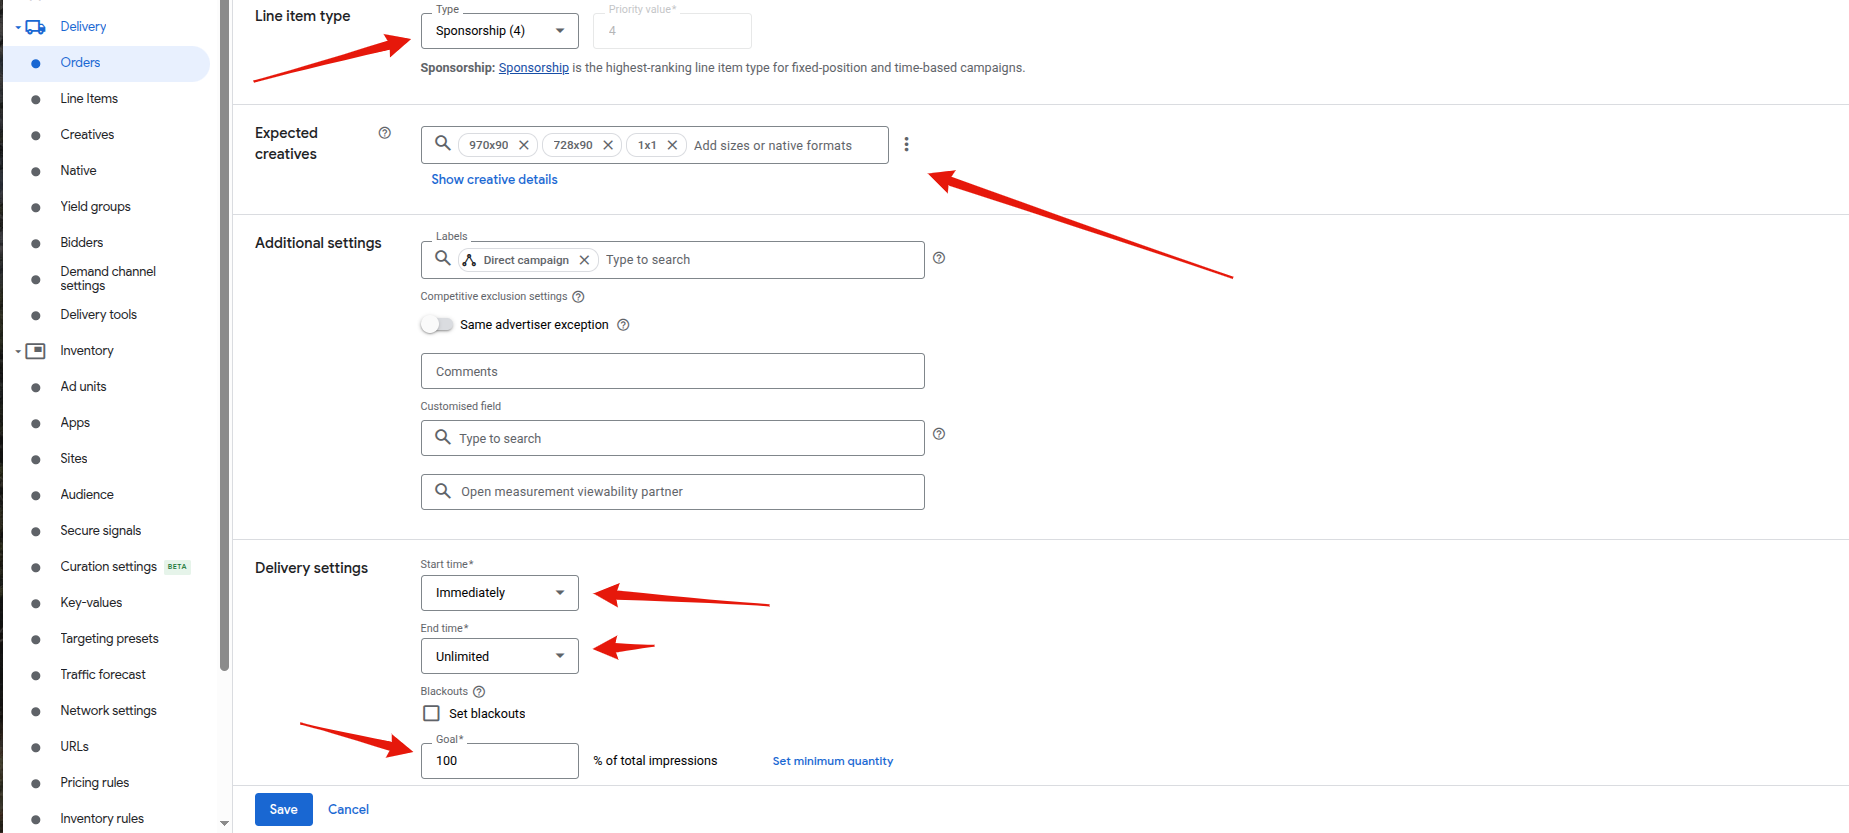Click the Save button

pos(283,809)
